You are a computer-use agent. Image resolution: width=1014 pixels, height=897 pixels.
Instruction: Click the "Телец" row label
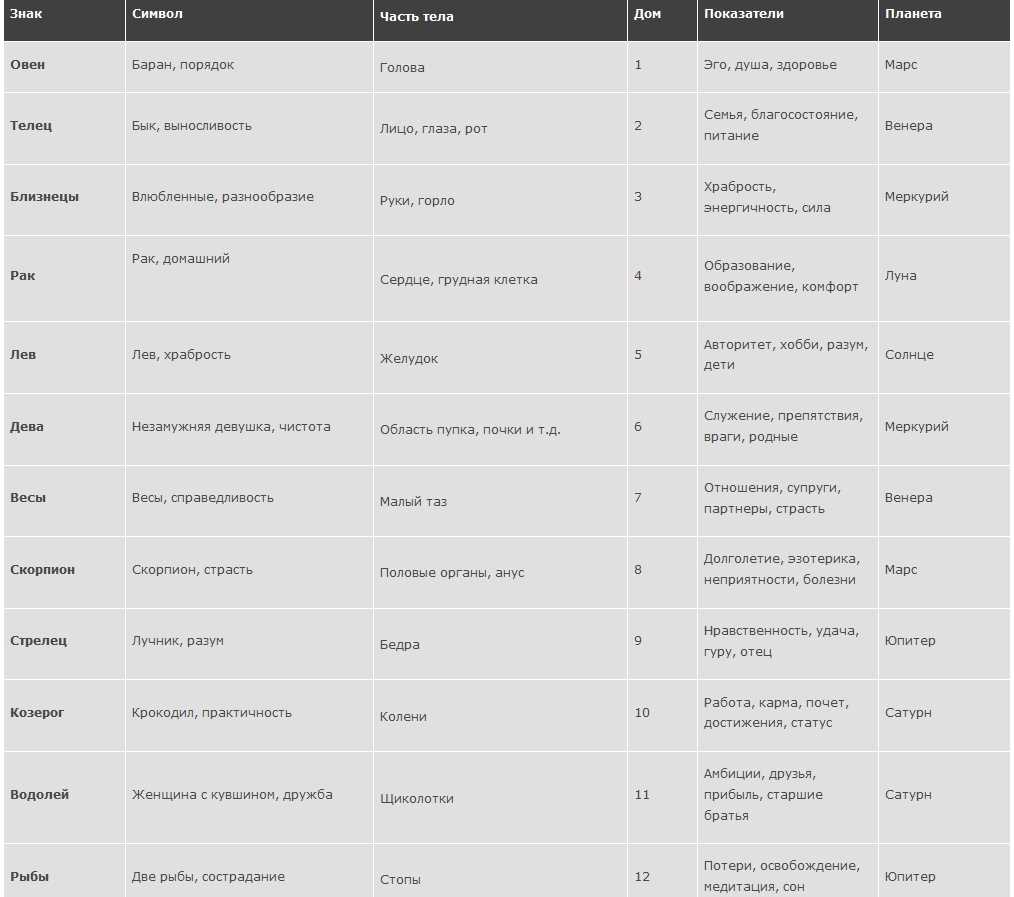[x=31, y=126]
